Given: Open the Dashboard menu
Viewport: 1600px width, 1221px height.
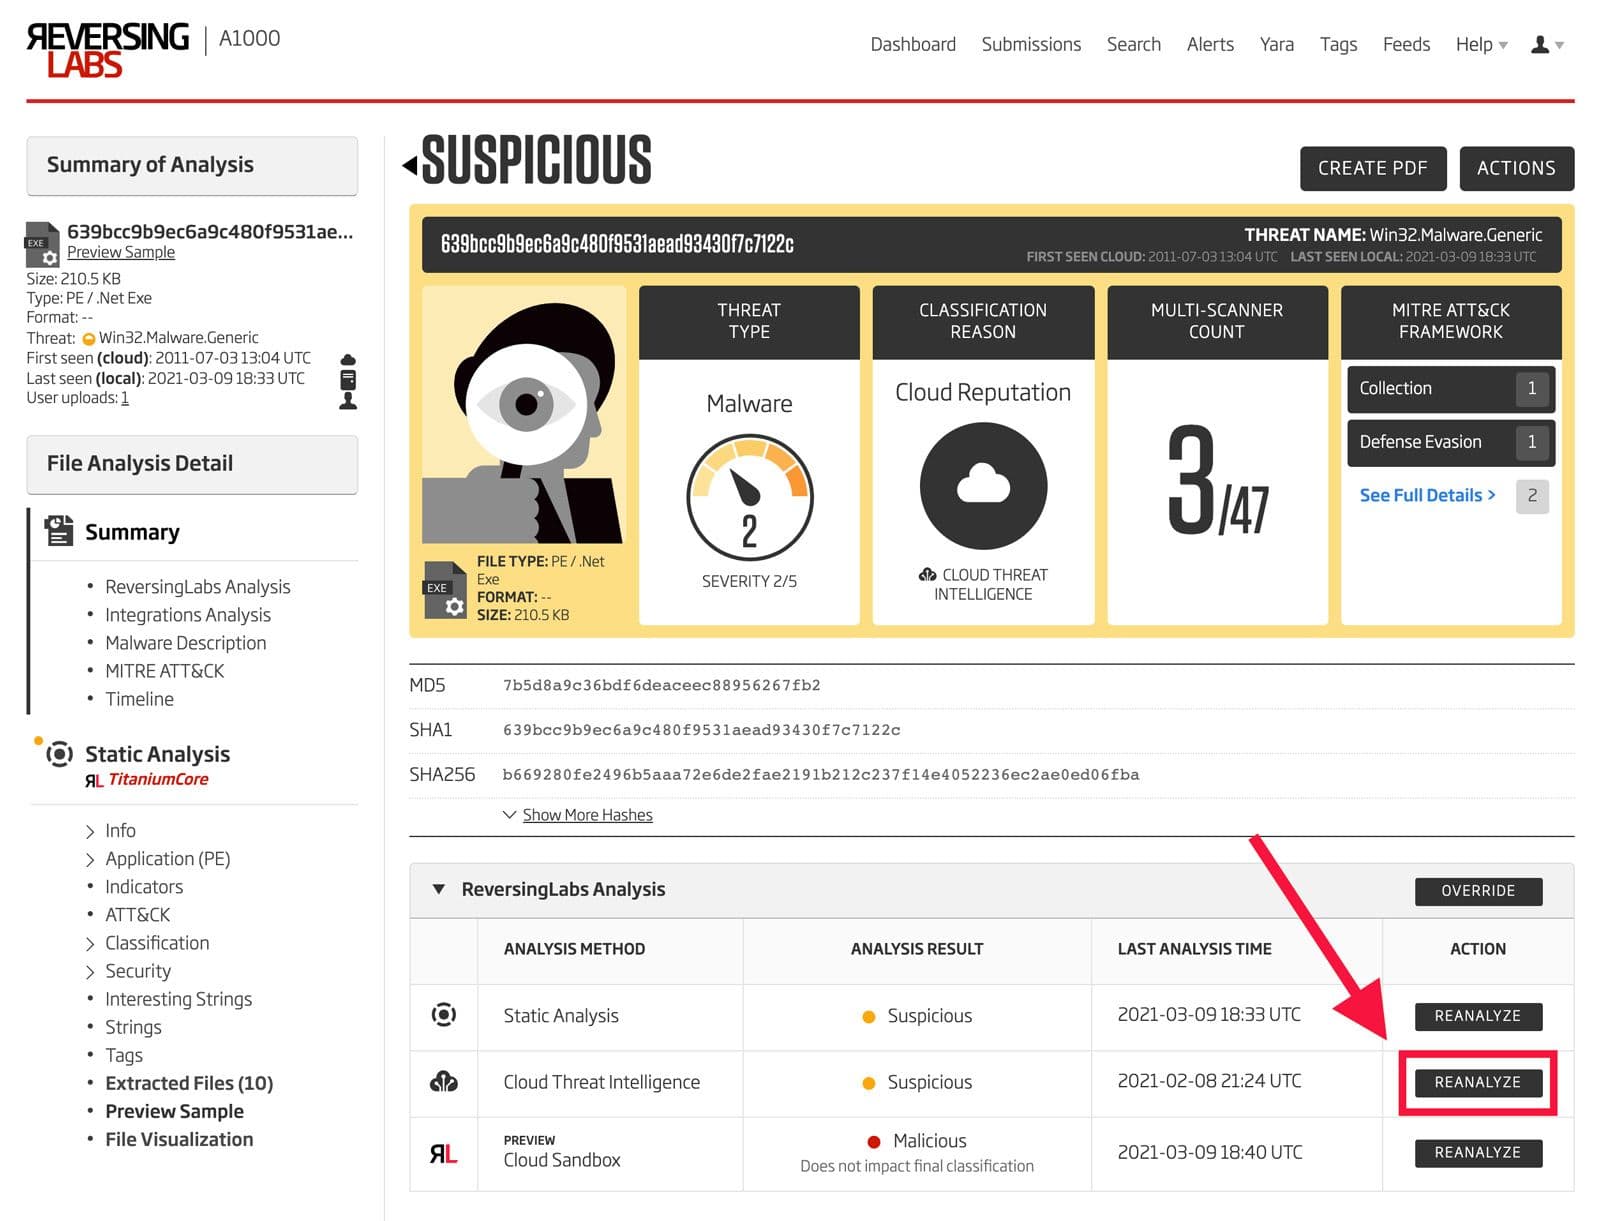Looking at the screenshot, I should click(x=913, y=45).
